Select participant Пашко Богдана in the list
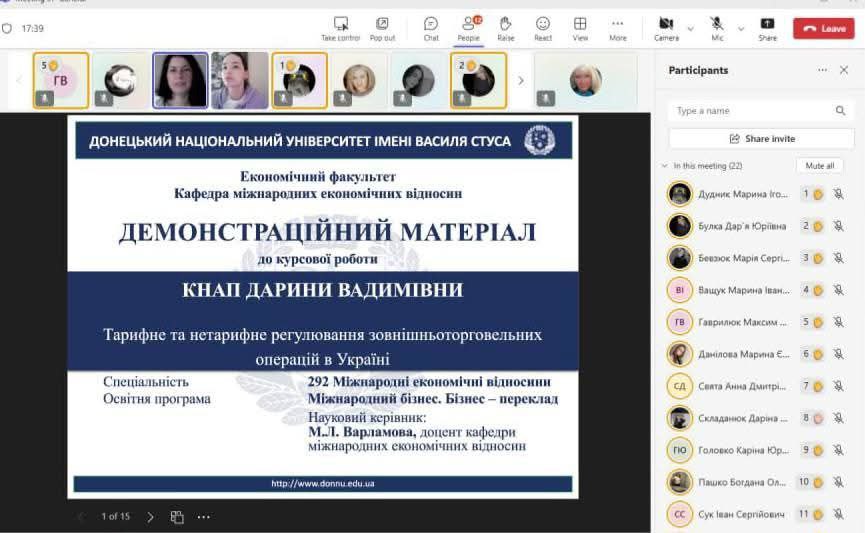This screenshot has height=533, width=865. pos(756,482)
